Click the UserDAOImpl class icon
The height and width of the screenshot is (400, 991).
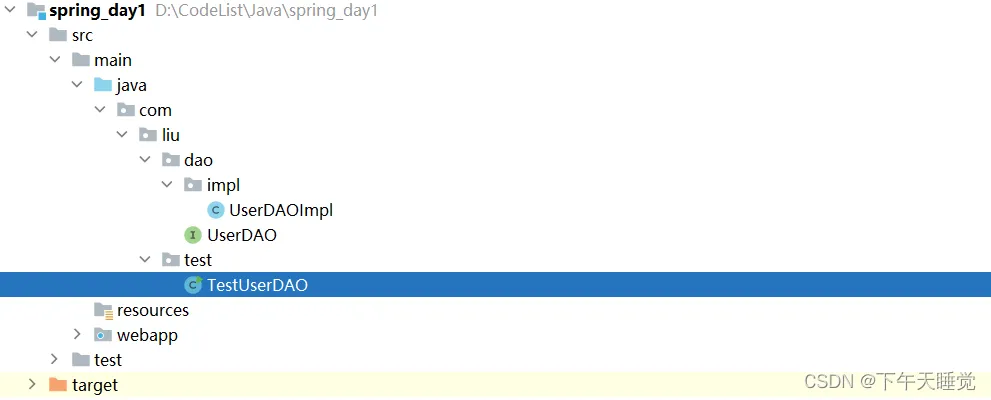(x=216, y=210)
